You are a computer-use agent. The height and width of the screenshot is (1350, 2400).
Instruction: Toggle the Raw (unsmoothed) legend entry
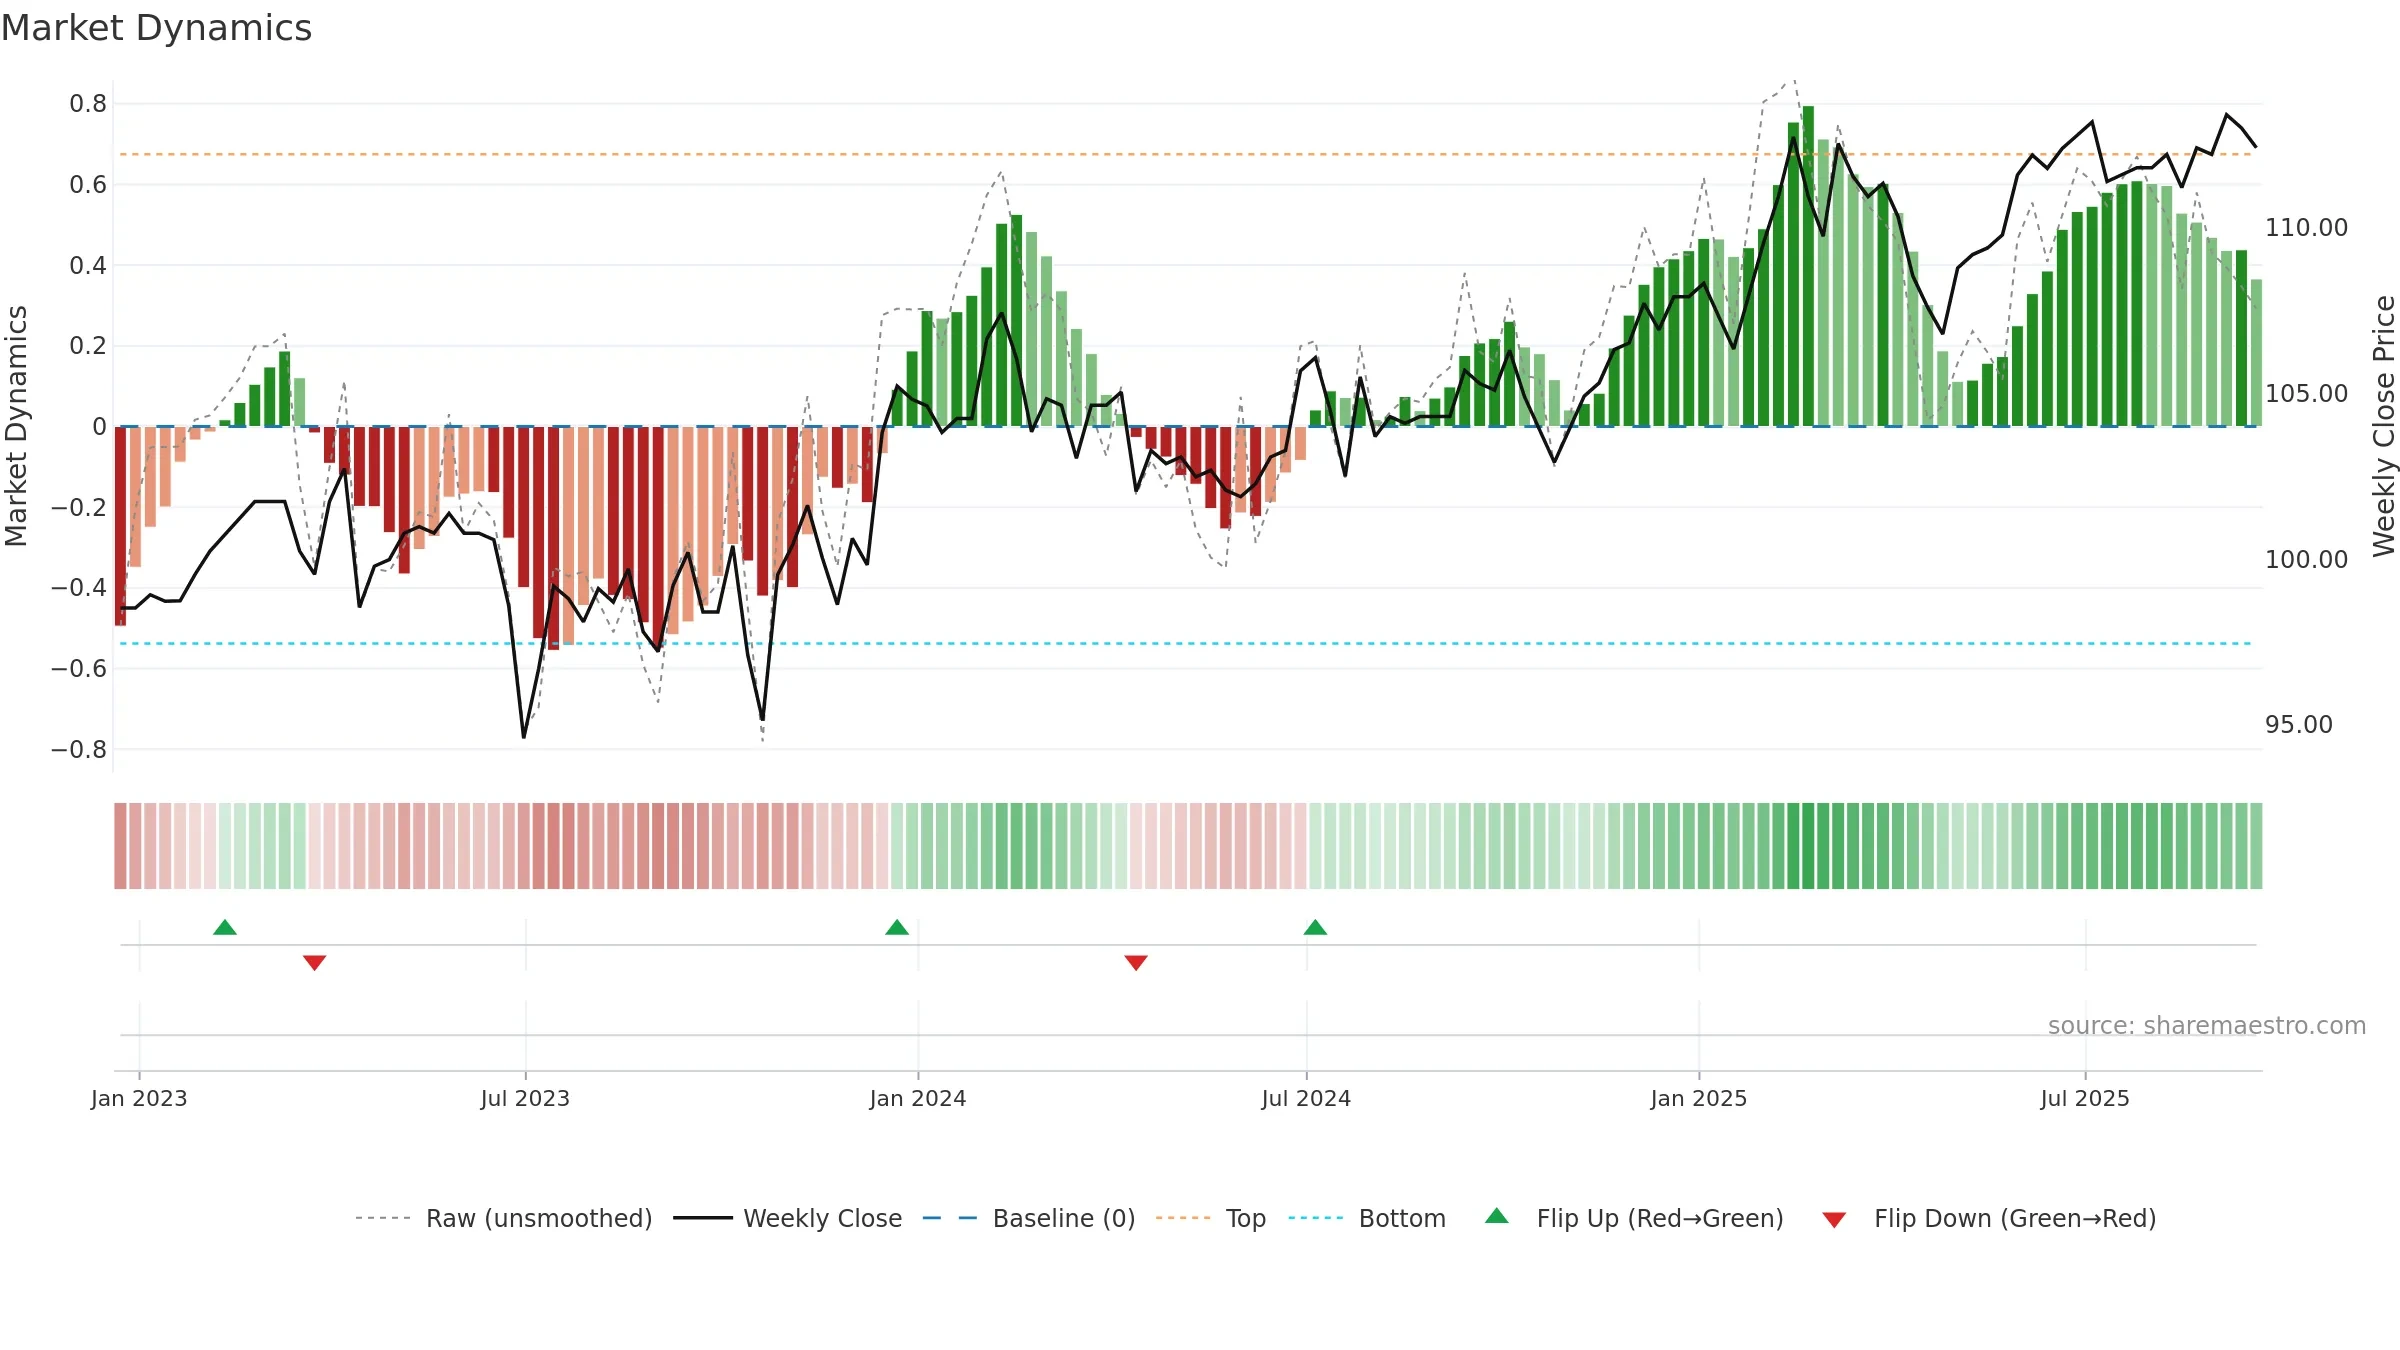(503, 1218)
